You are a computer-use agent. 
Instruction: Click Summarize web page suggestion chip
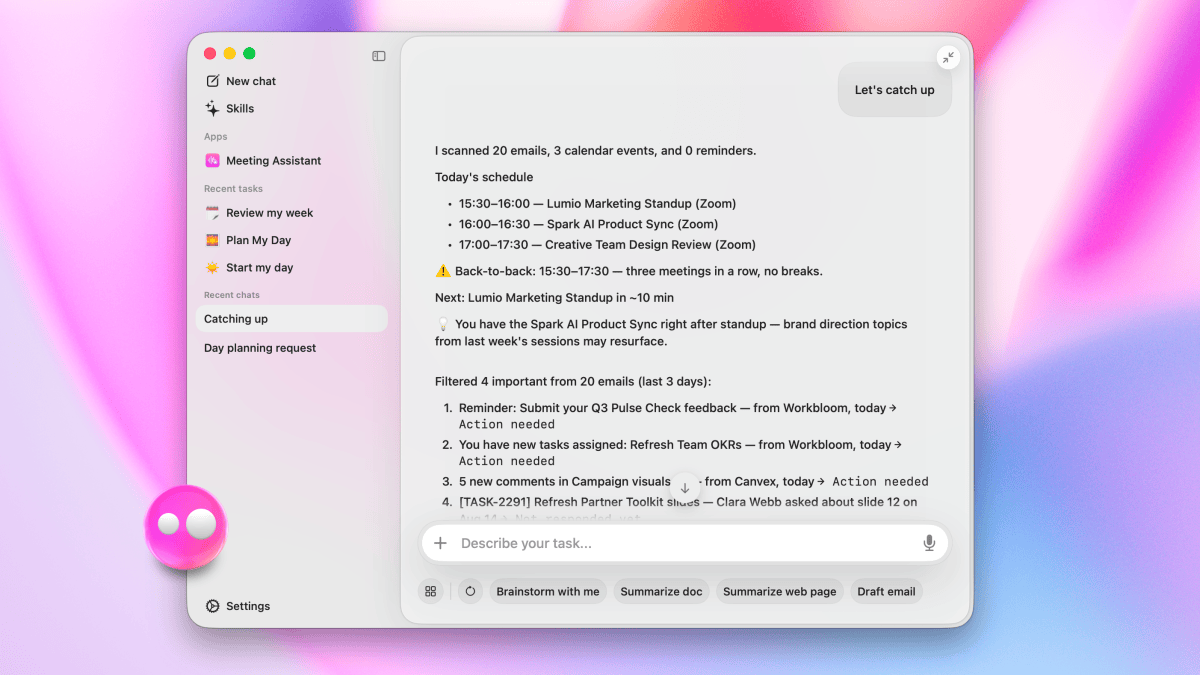(x=780, y=591)
